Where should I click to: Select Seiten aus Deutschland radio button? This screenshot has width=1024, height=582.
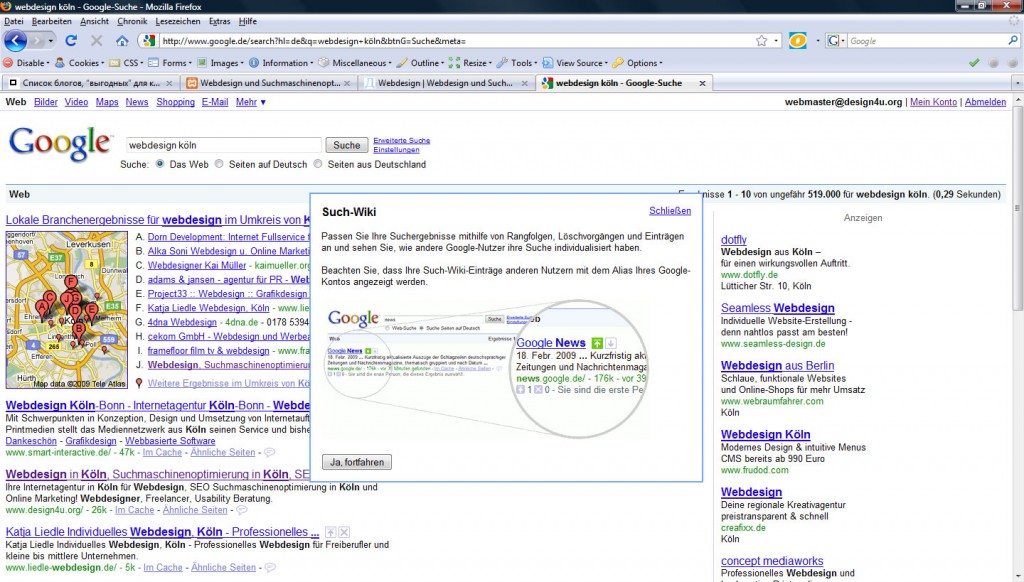318,164
